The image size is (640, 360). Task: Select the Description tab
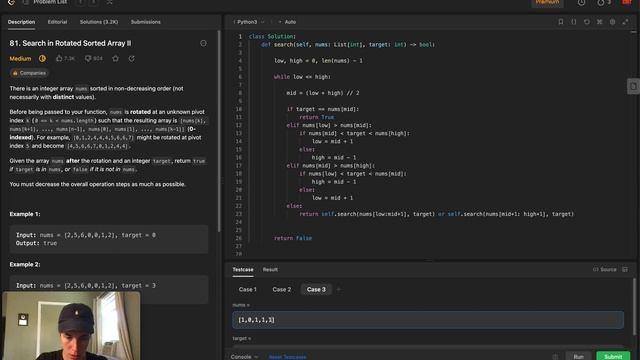(x=21, y=22)
